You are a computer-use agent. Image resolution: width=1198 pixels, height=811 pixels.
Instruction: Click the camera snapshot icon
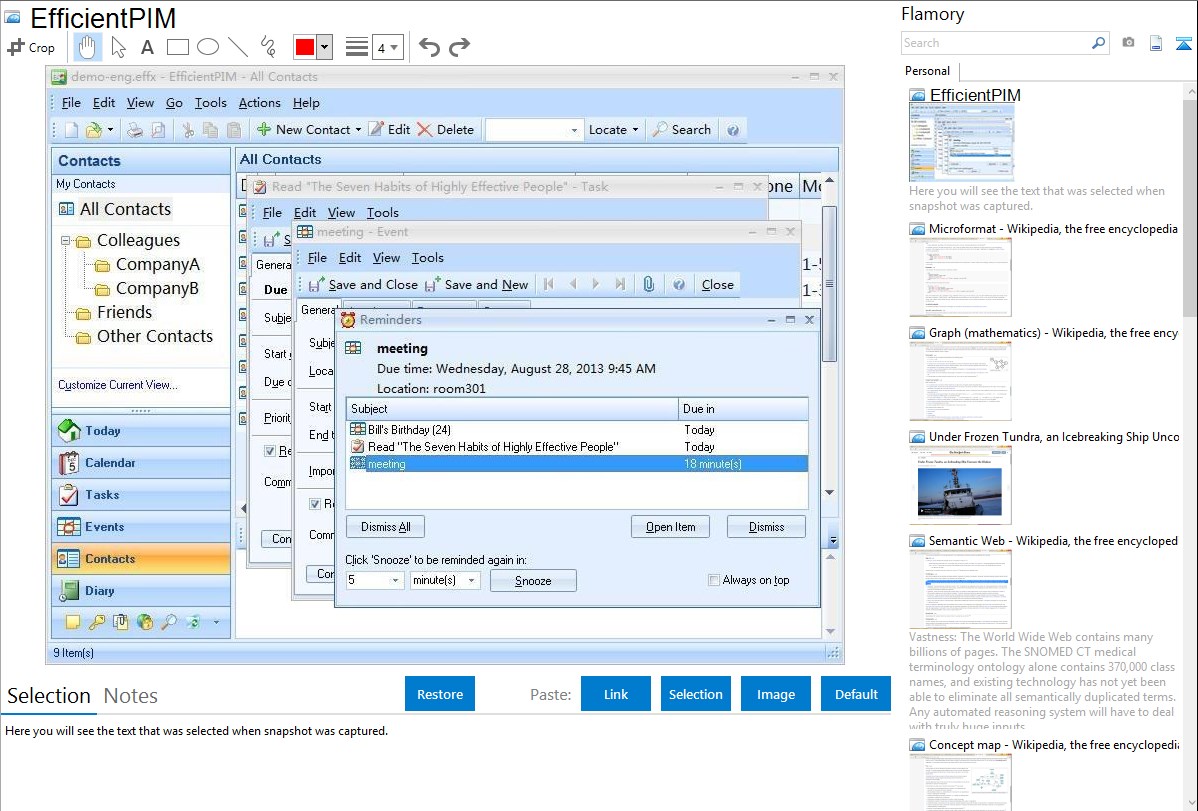pyautogui.click(x=1128, y=43)
